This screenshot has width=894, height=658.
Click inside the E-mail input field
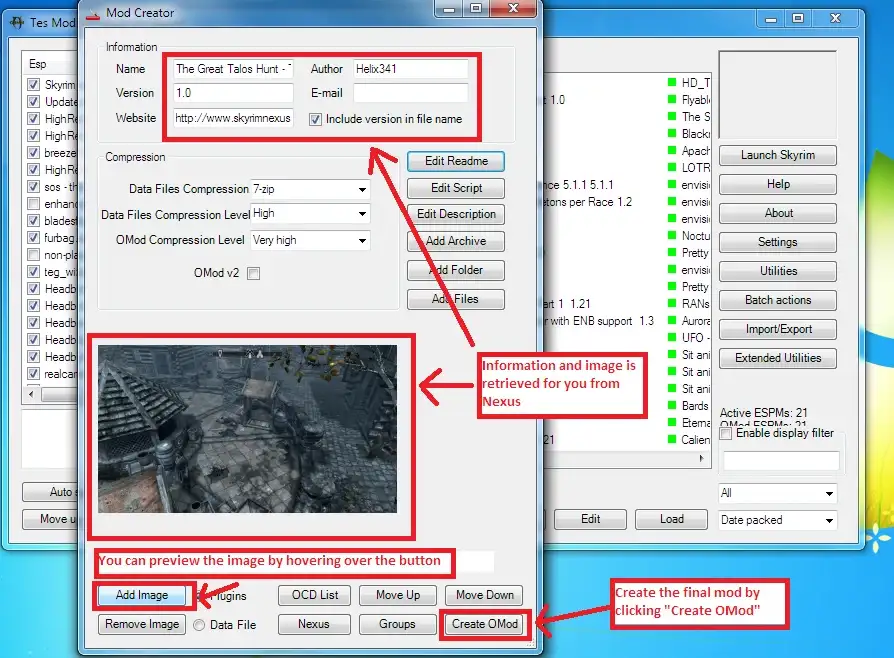click(x=412, y=93)
